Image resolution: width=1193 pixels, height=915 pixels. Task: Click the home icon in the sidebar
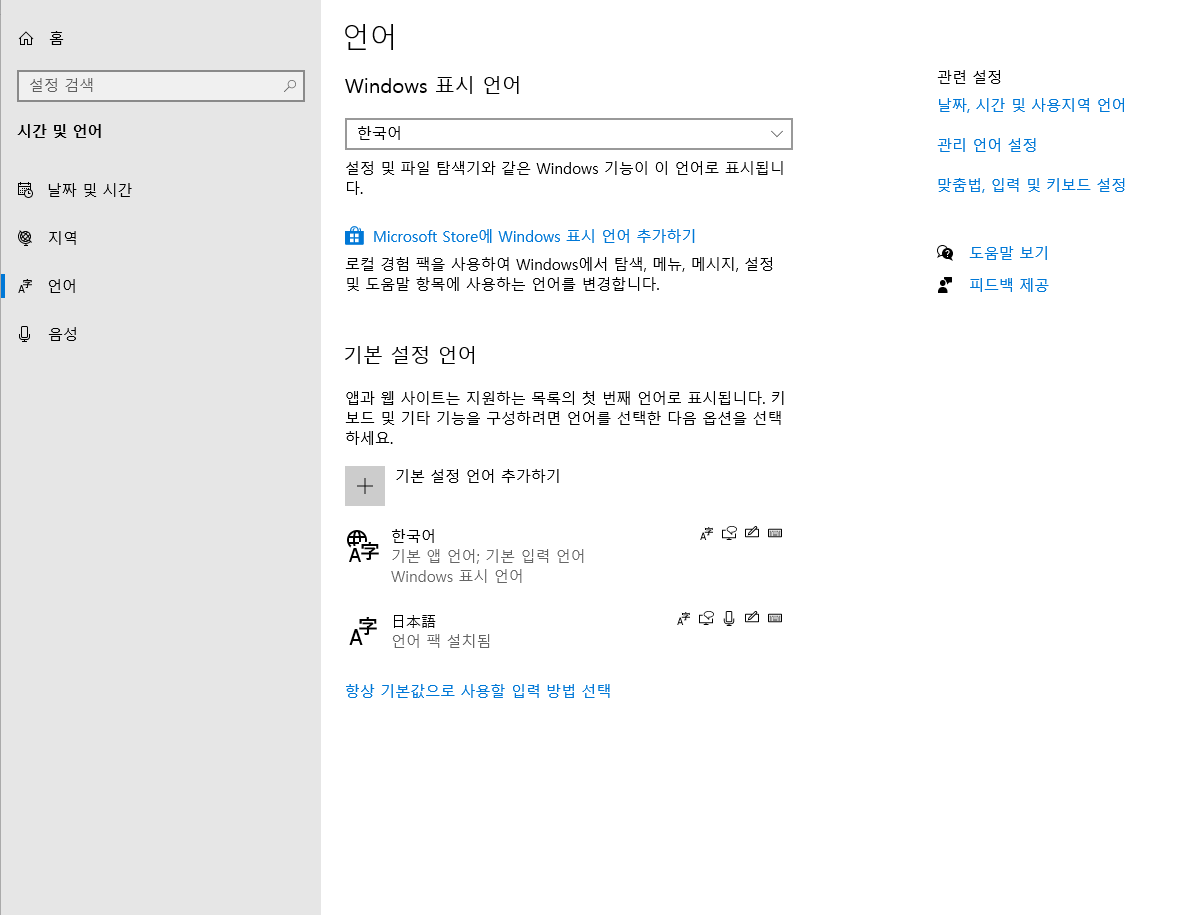coord(26,38)
